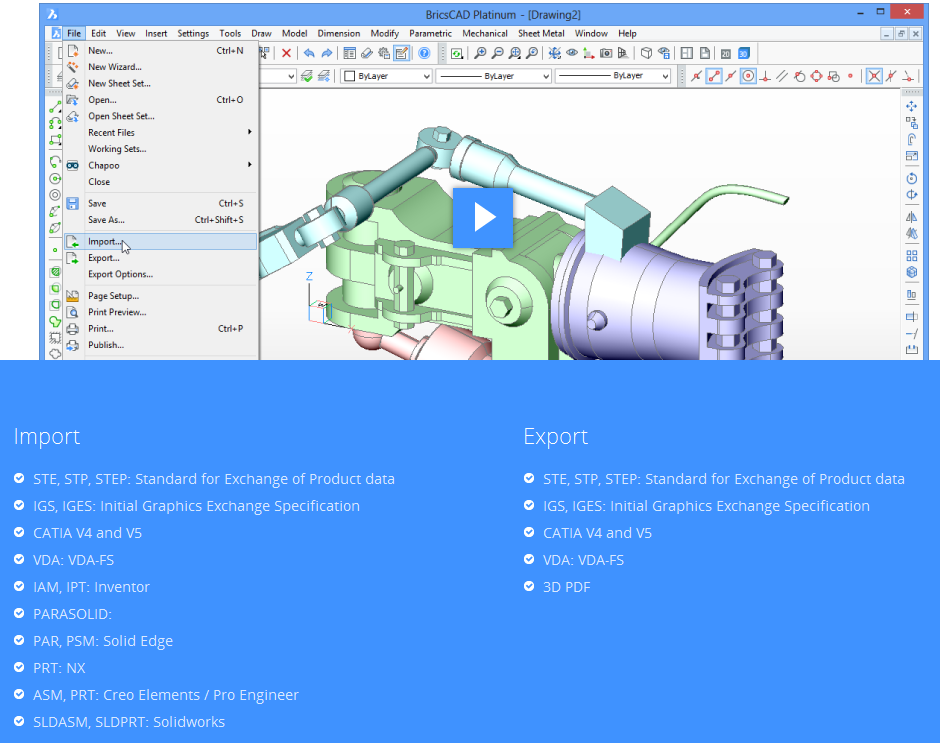Click the Rotate icon in the right toolbar
Viewport: 940px width, 743px height.
912,178
